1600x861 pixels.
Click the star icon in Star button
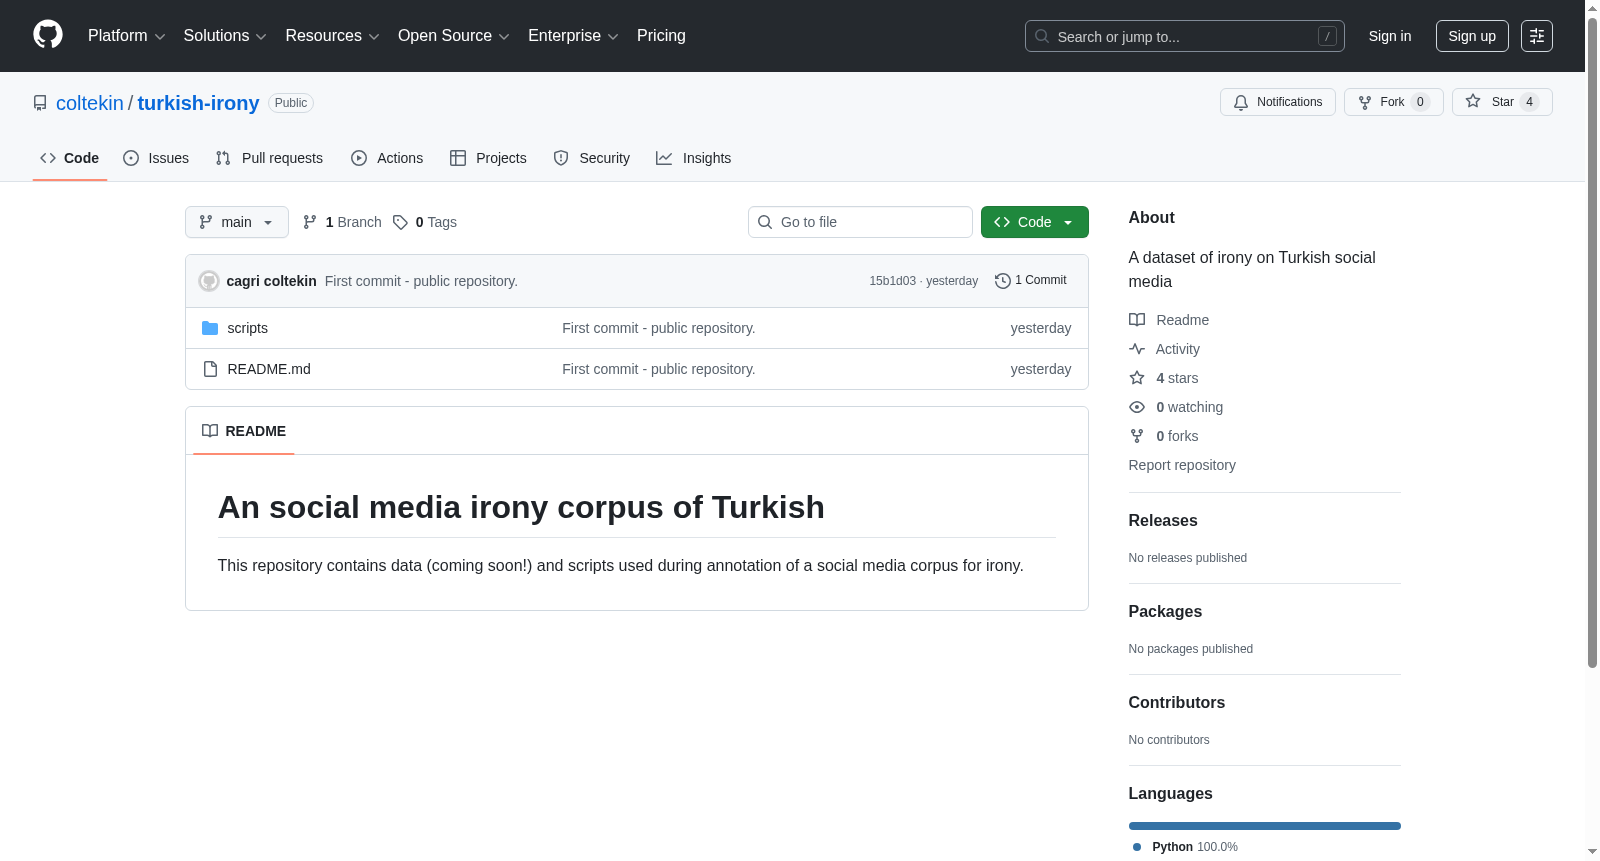pyautogui.click(x=1473, y=101)
